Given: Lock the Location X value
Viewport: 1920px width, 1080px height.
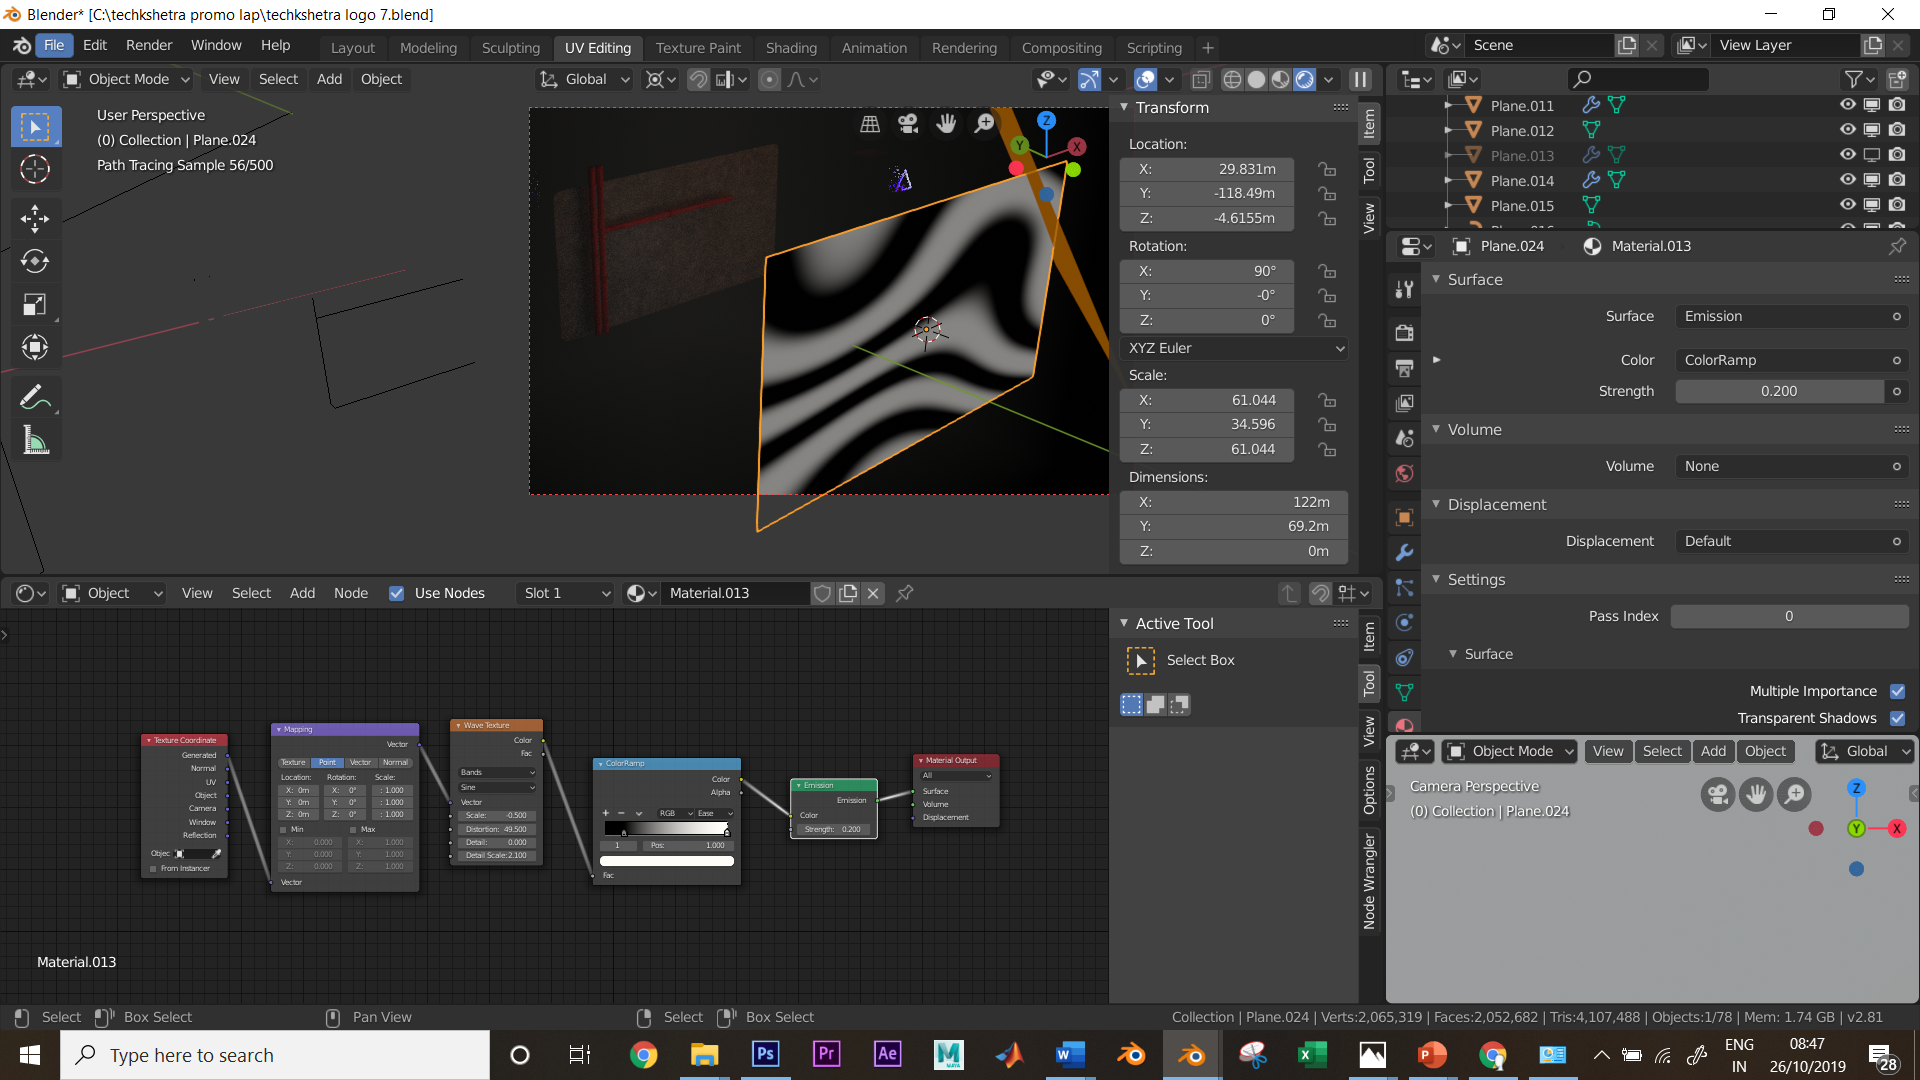Looking at the screenshot, I should coord(1327,169).
